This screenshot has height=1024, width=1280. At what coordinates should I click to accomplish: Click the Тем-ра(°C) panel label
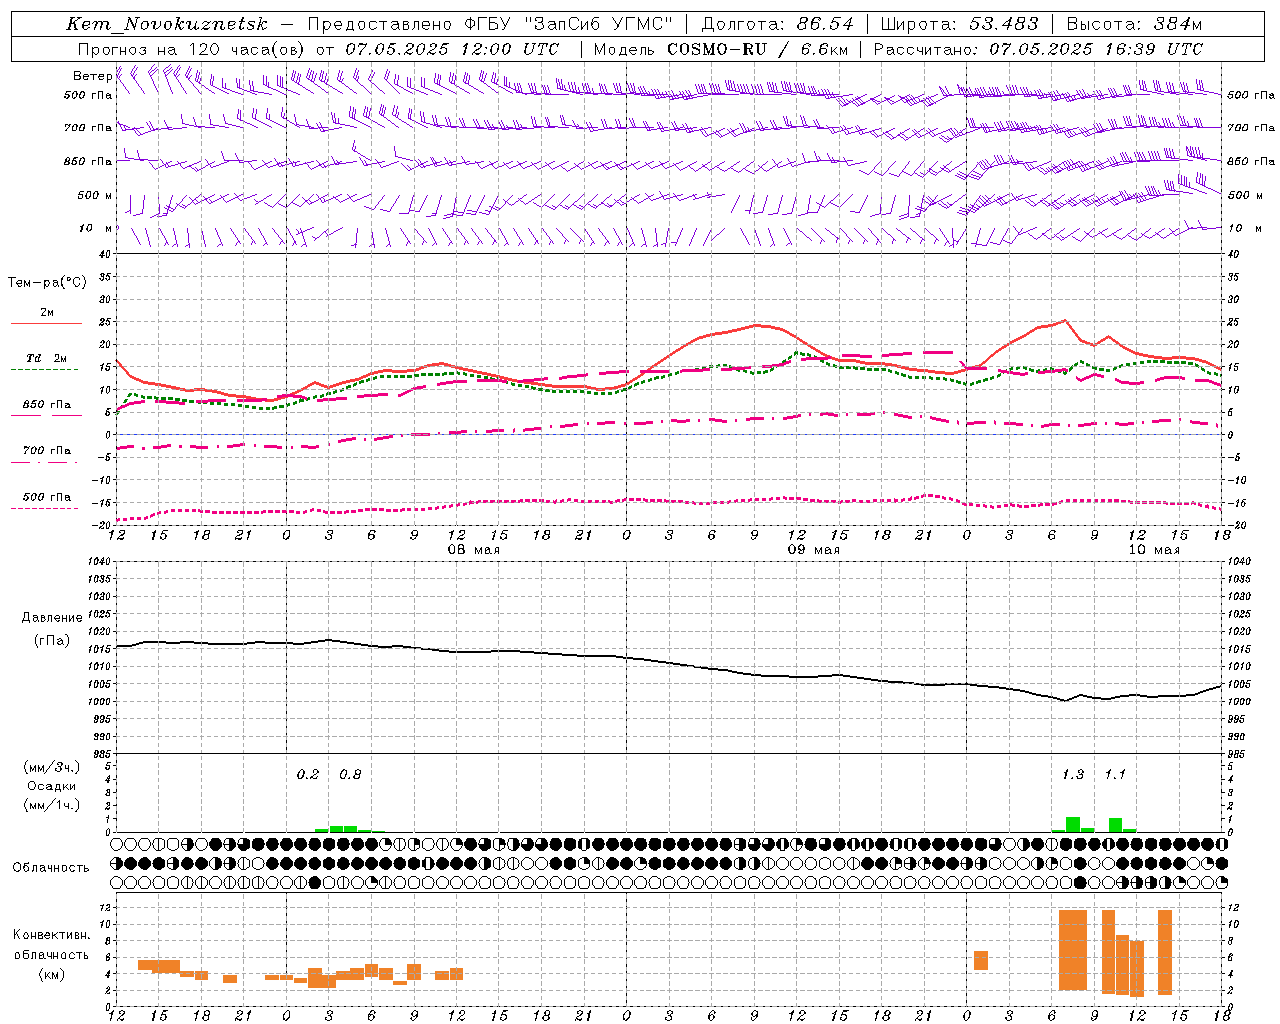coord(47,283)
